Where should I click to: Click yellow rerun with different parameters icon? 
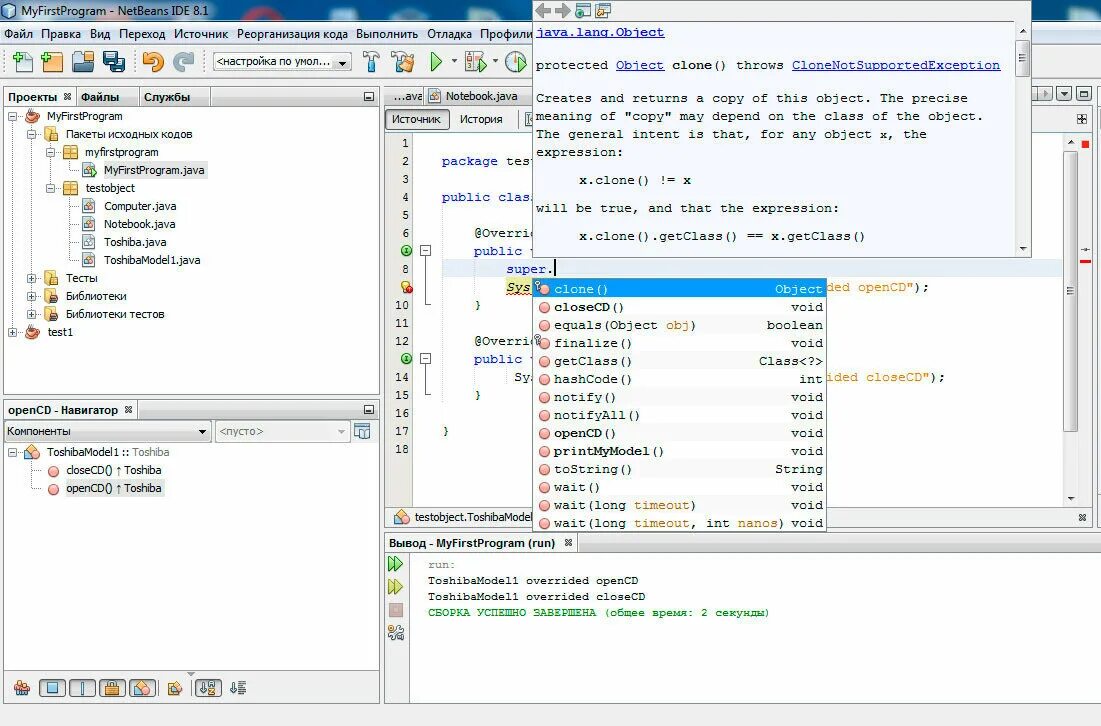click(396, 586)
